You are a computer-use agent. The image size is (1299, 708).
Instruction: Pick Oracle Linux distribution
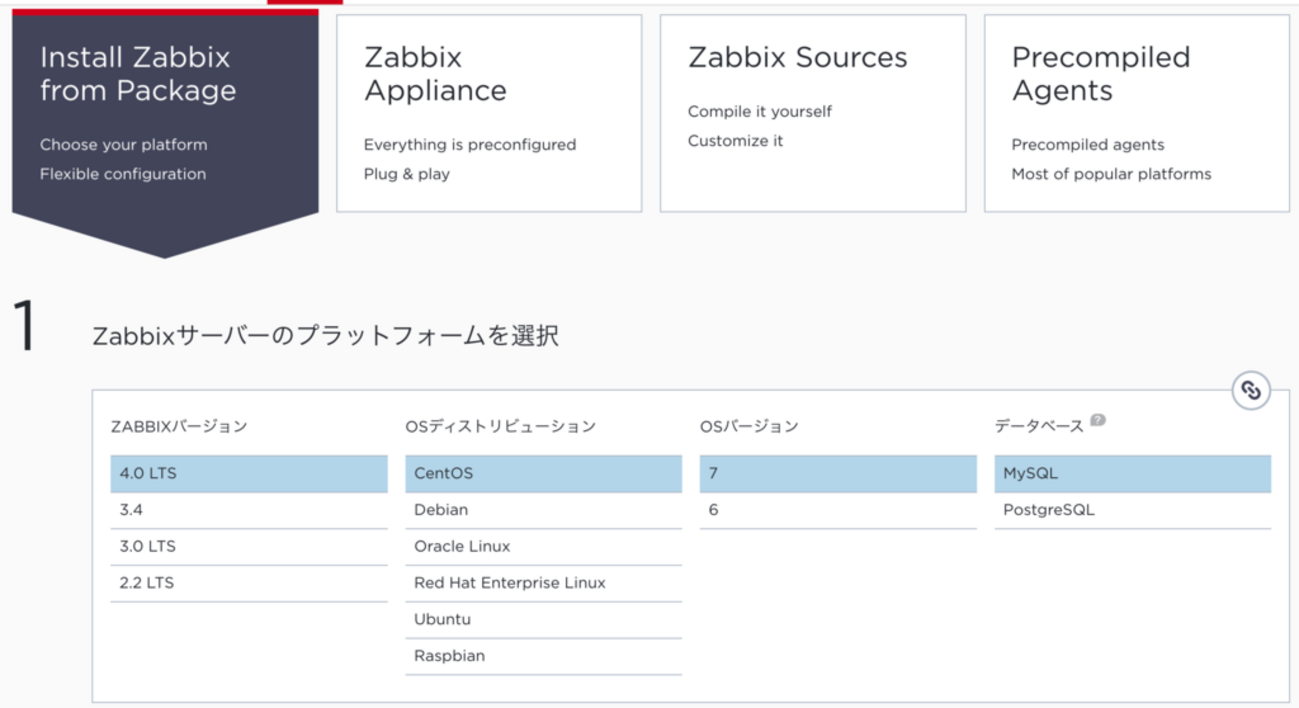(543, 547)
